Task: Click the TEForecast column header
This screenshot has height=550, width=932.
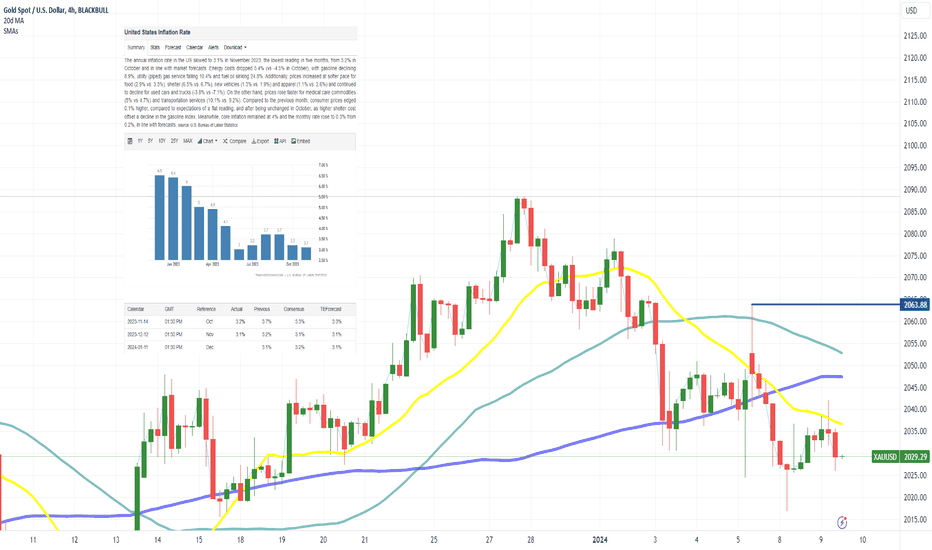Action: [331, 309]
